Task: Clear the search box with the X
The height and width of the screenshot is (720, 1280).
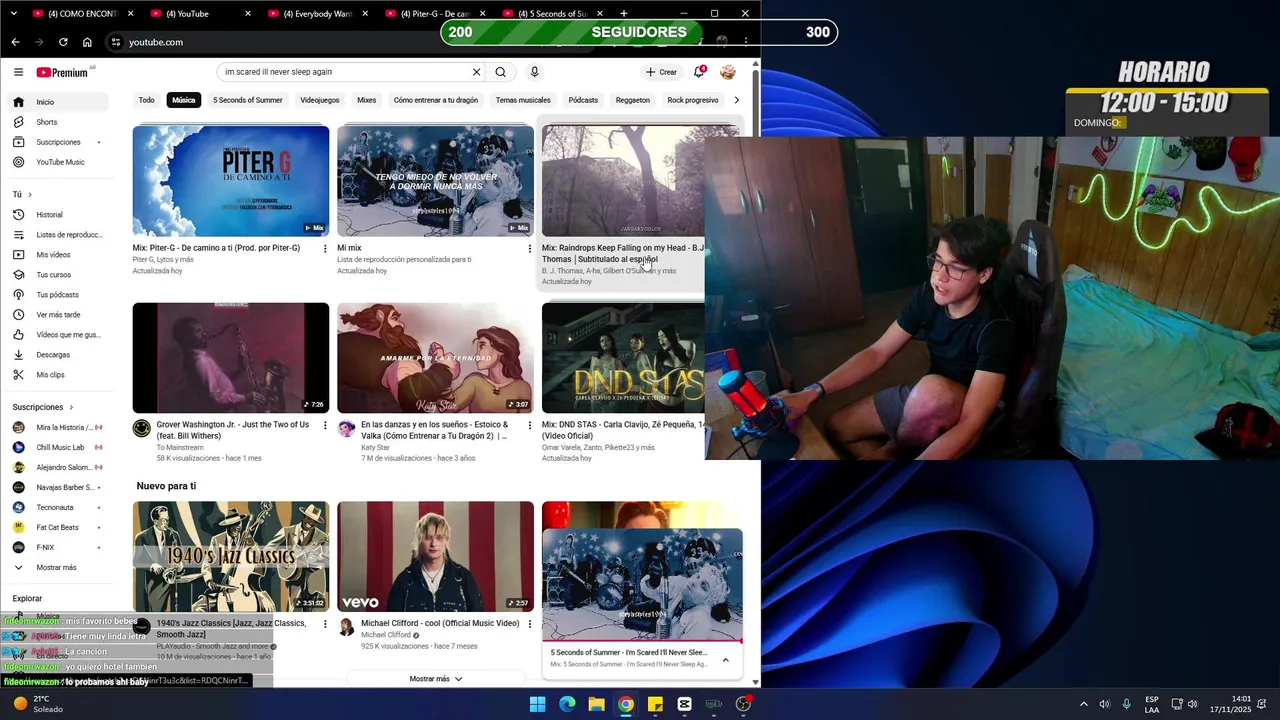Action: pyautogui.click(x=476, y=72)
